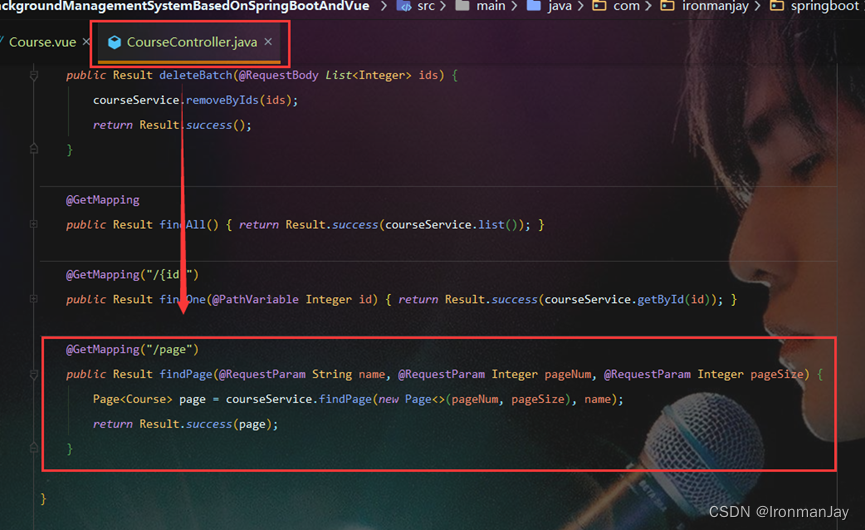865x530 pixels.
Task: Click the fold end marker of findPage
Action: (x=34, y=448)
